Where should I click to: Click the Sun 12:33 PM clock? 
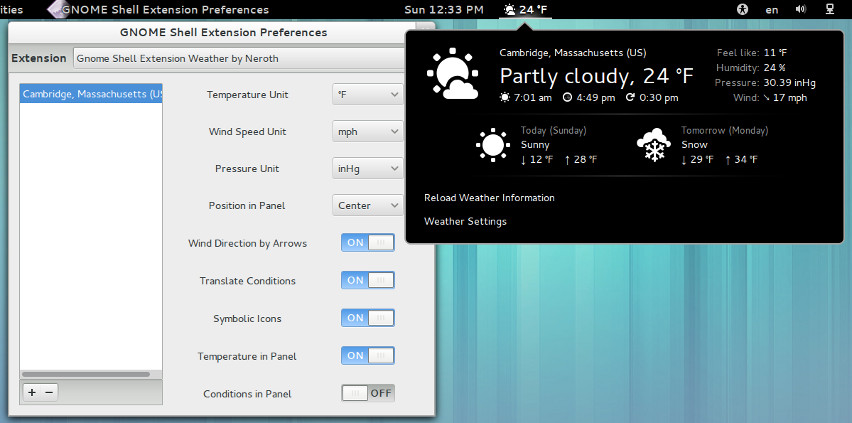pos(444,9)
